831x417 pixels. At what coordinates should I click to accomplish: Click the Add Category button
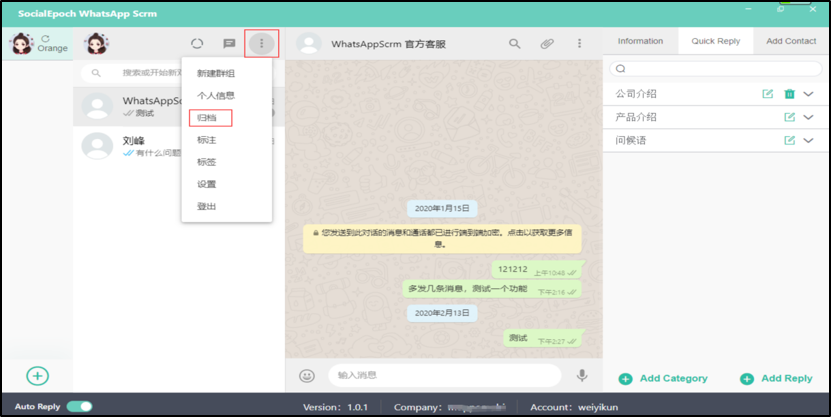(x=663, y=378)
